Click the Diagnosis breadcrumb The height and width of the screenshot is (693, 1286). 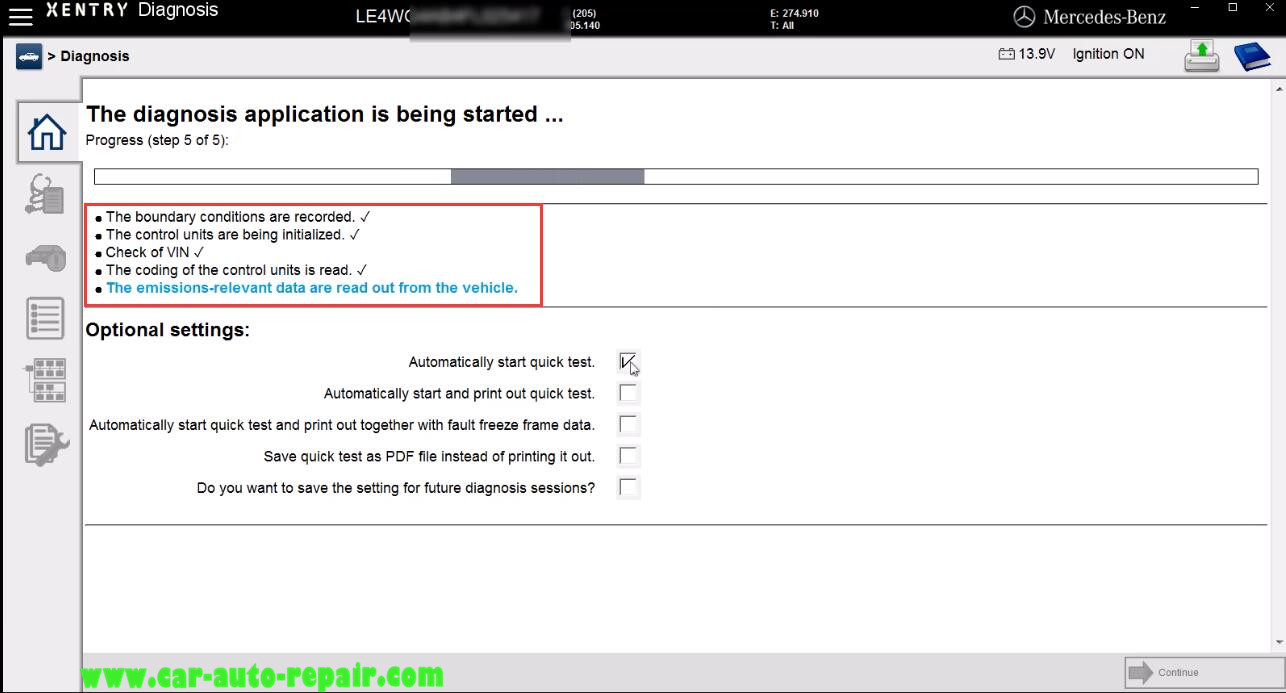click(x=95, y=56)
